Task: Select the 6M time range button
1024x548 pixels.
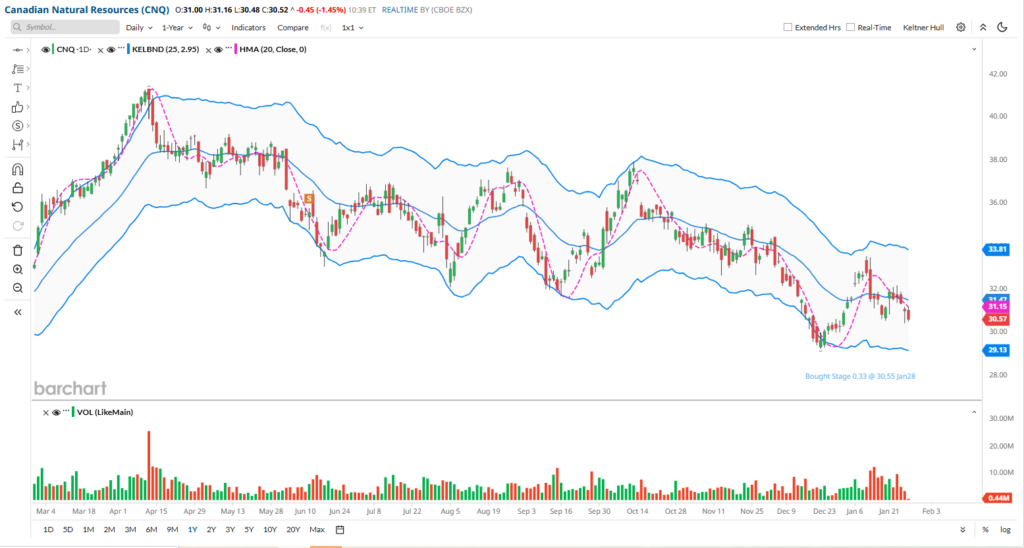Action: 151,529
